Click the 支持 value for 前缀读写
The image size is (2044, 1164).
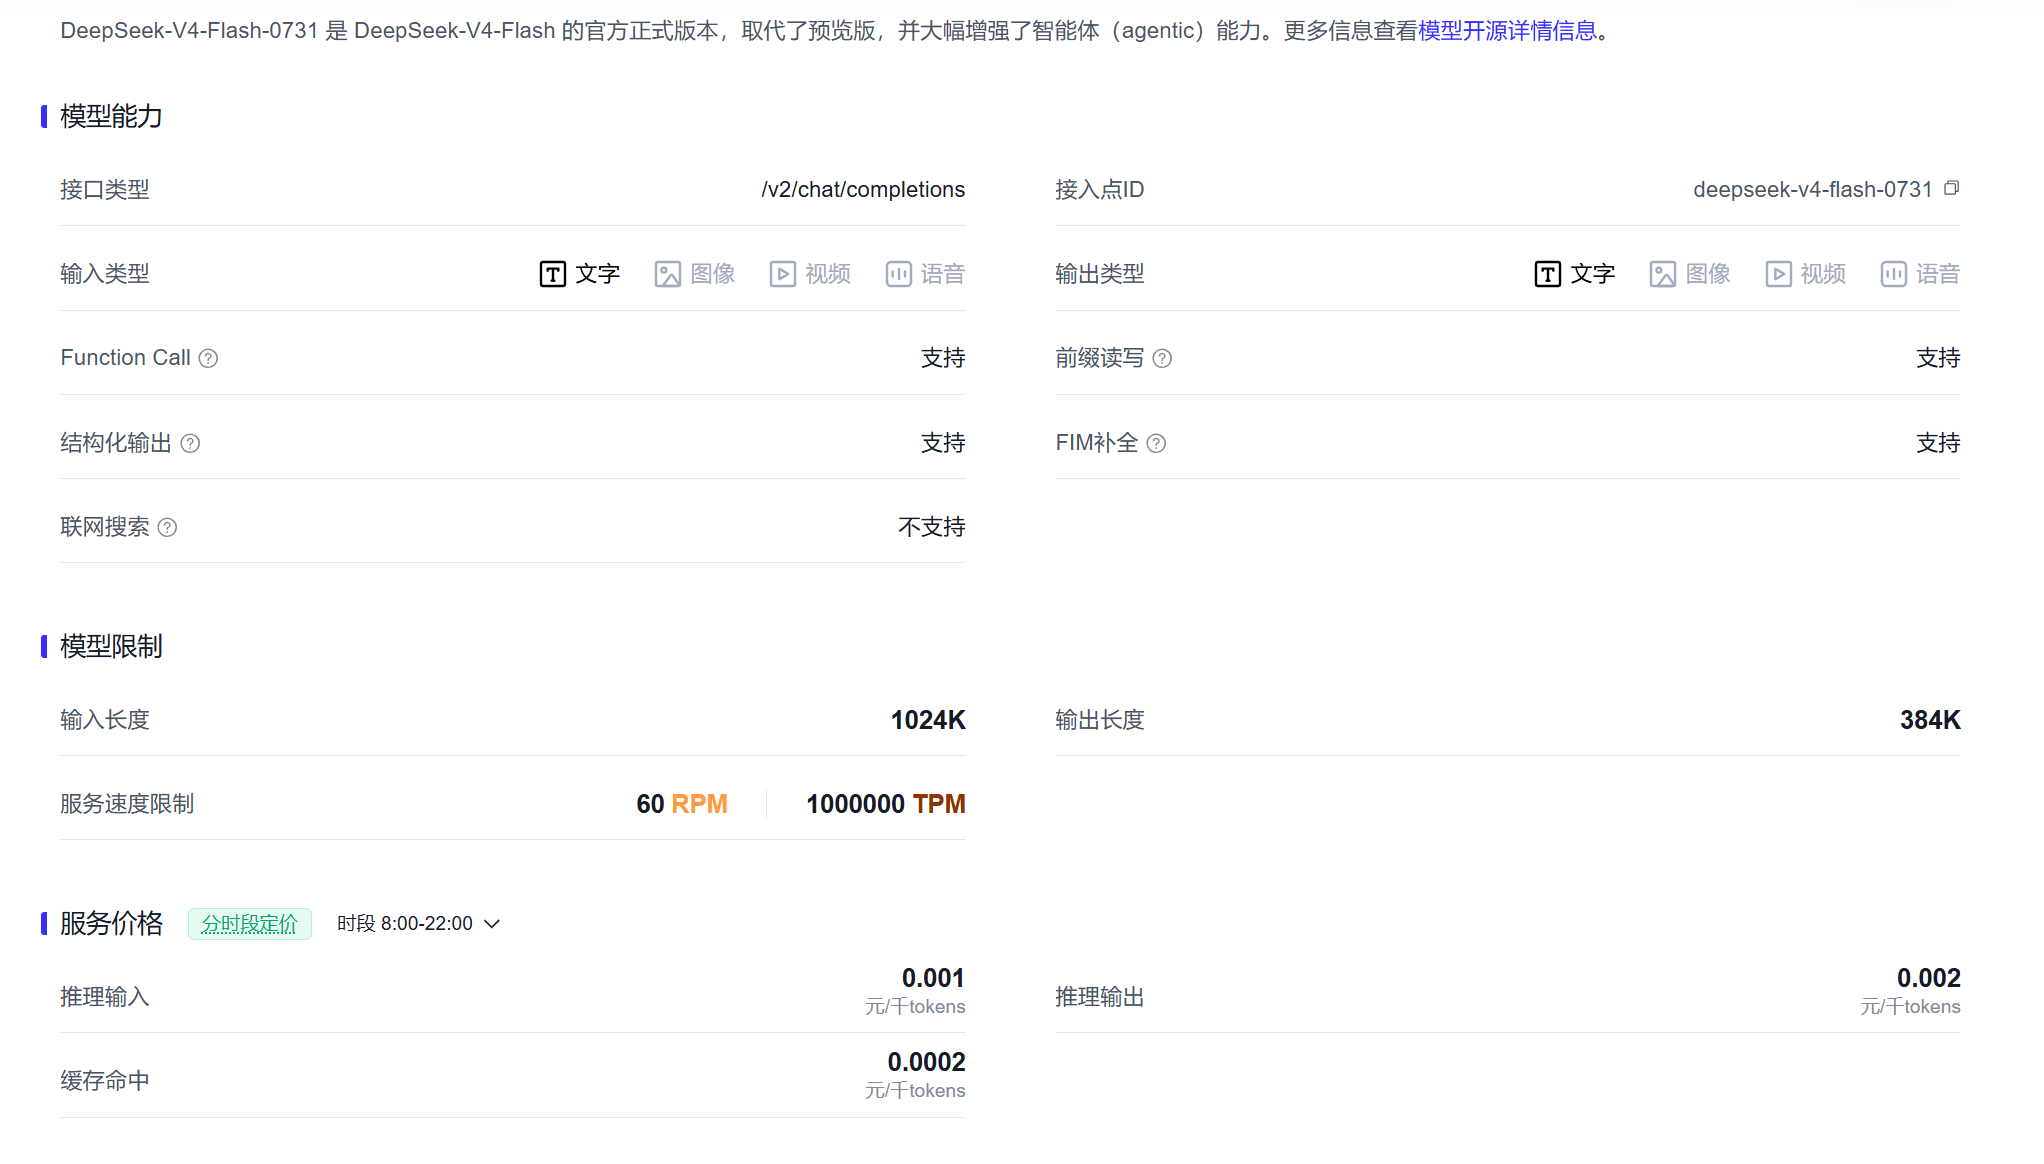click(x=1938, y=358)
